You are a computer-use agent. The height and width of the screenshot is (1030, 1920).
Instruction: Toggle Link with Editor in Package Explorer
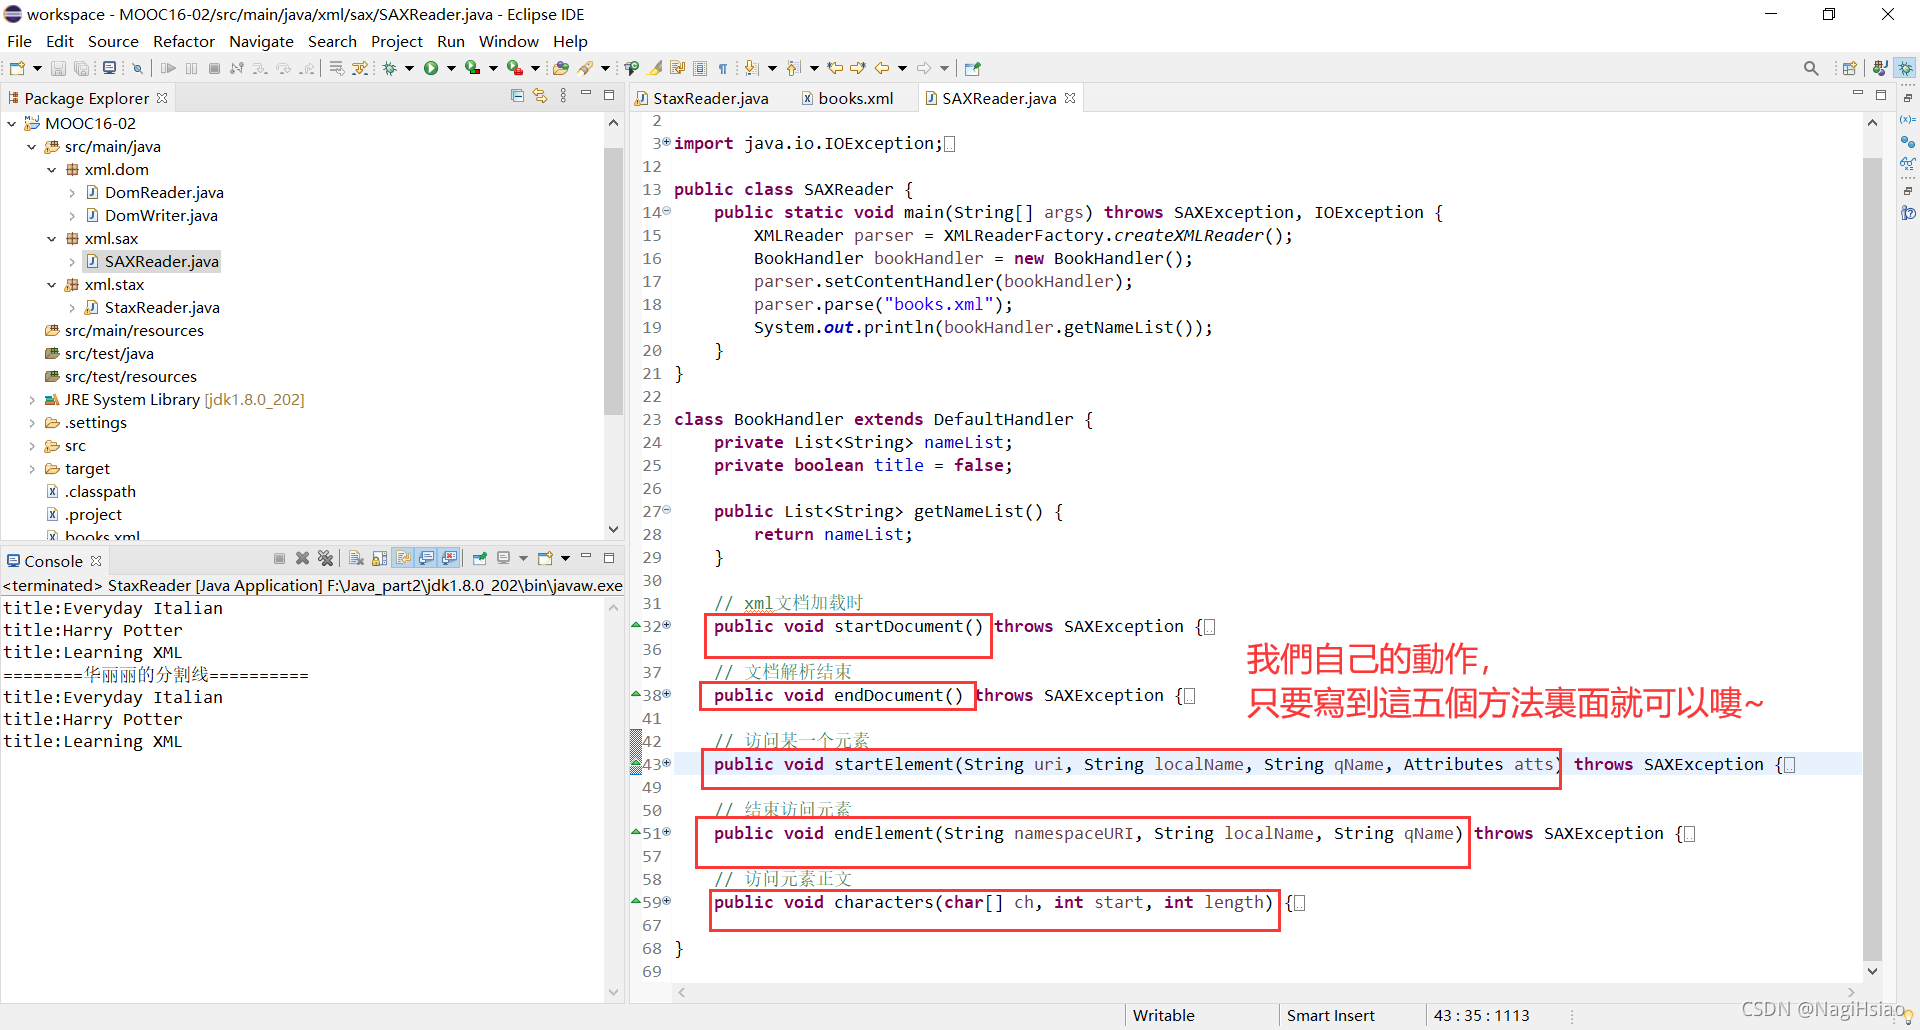tap(540, 96)
